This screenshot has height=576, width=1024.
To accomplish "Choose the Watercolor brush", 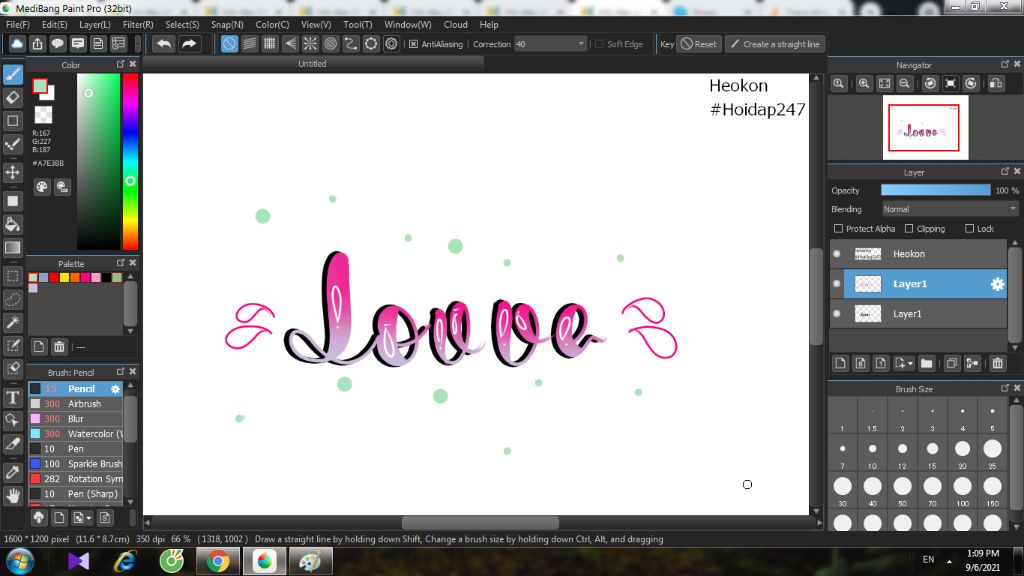I will point(75,434).
